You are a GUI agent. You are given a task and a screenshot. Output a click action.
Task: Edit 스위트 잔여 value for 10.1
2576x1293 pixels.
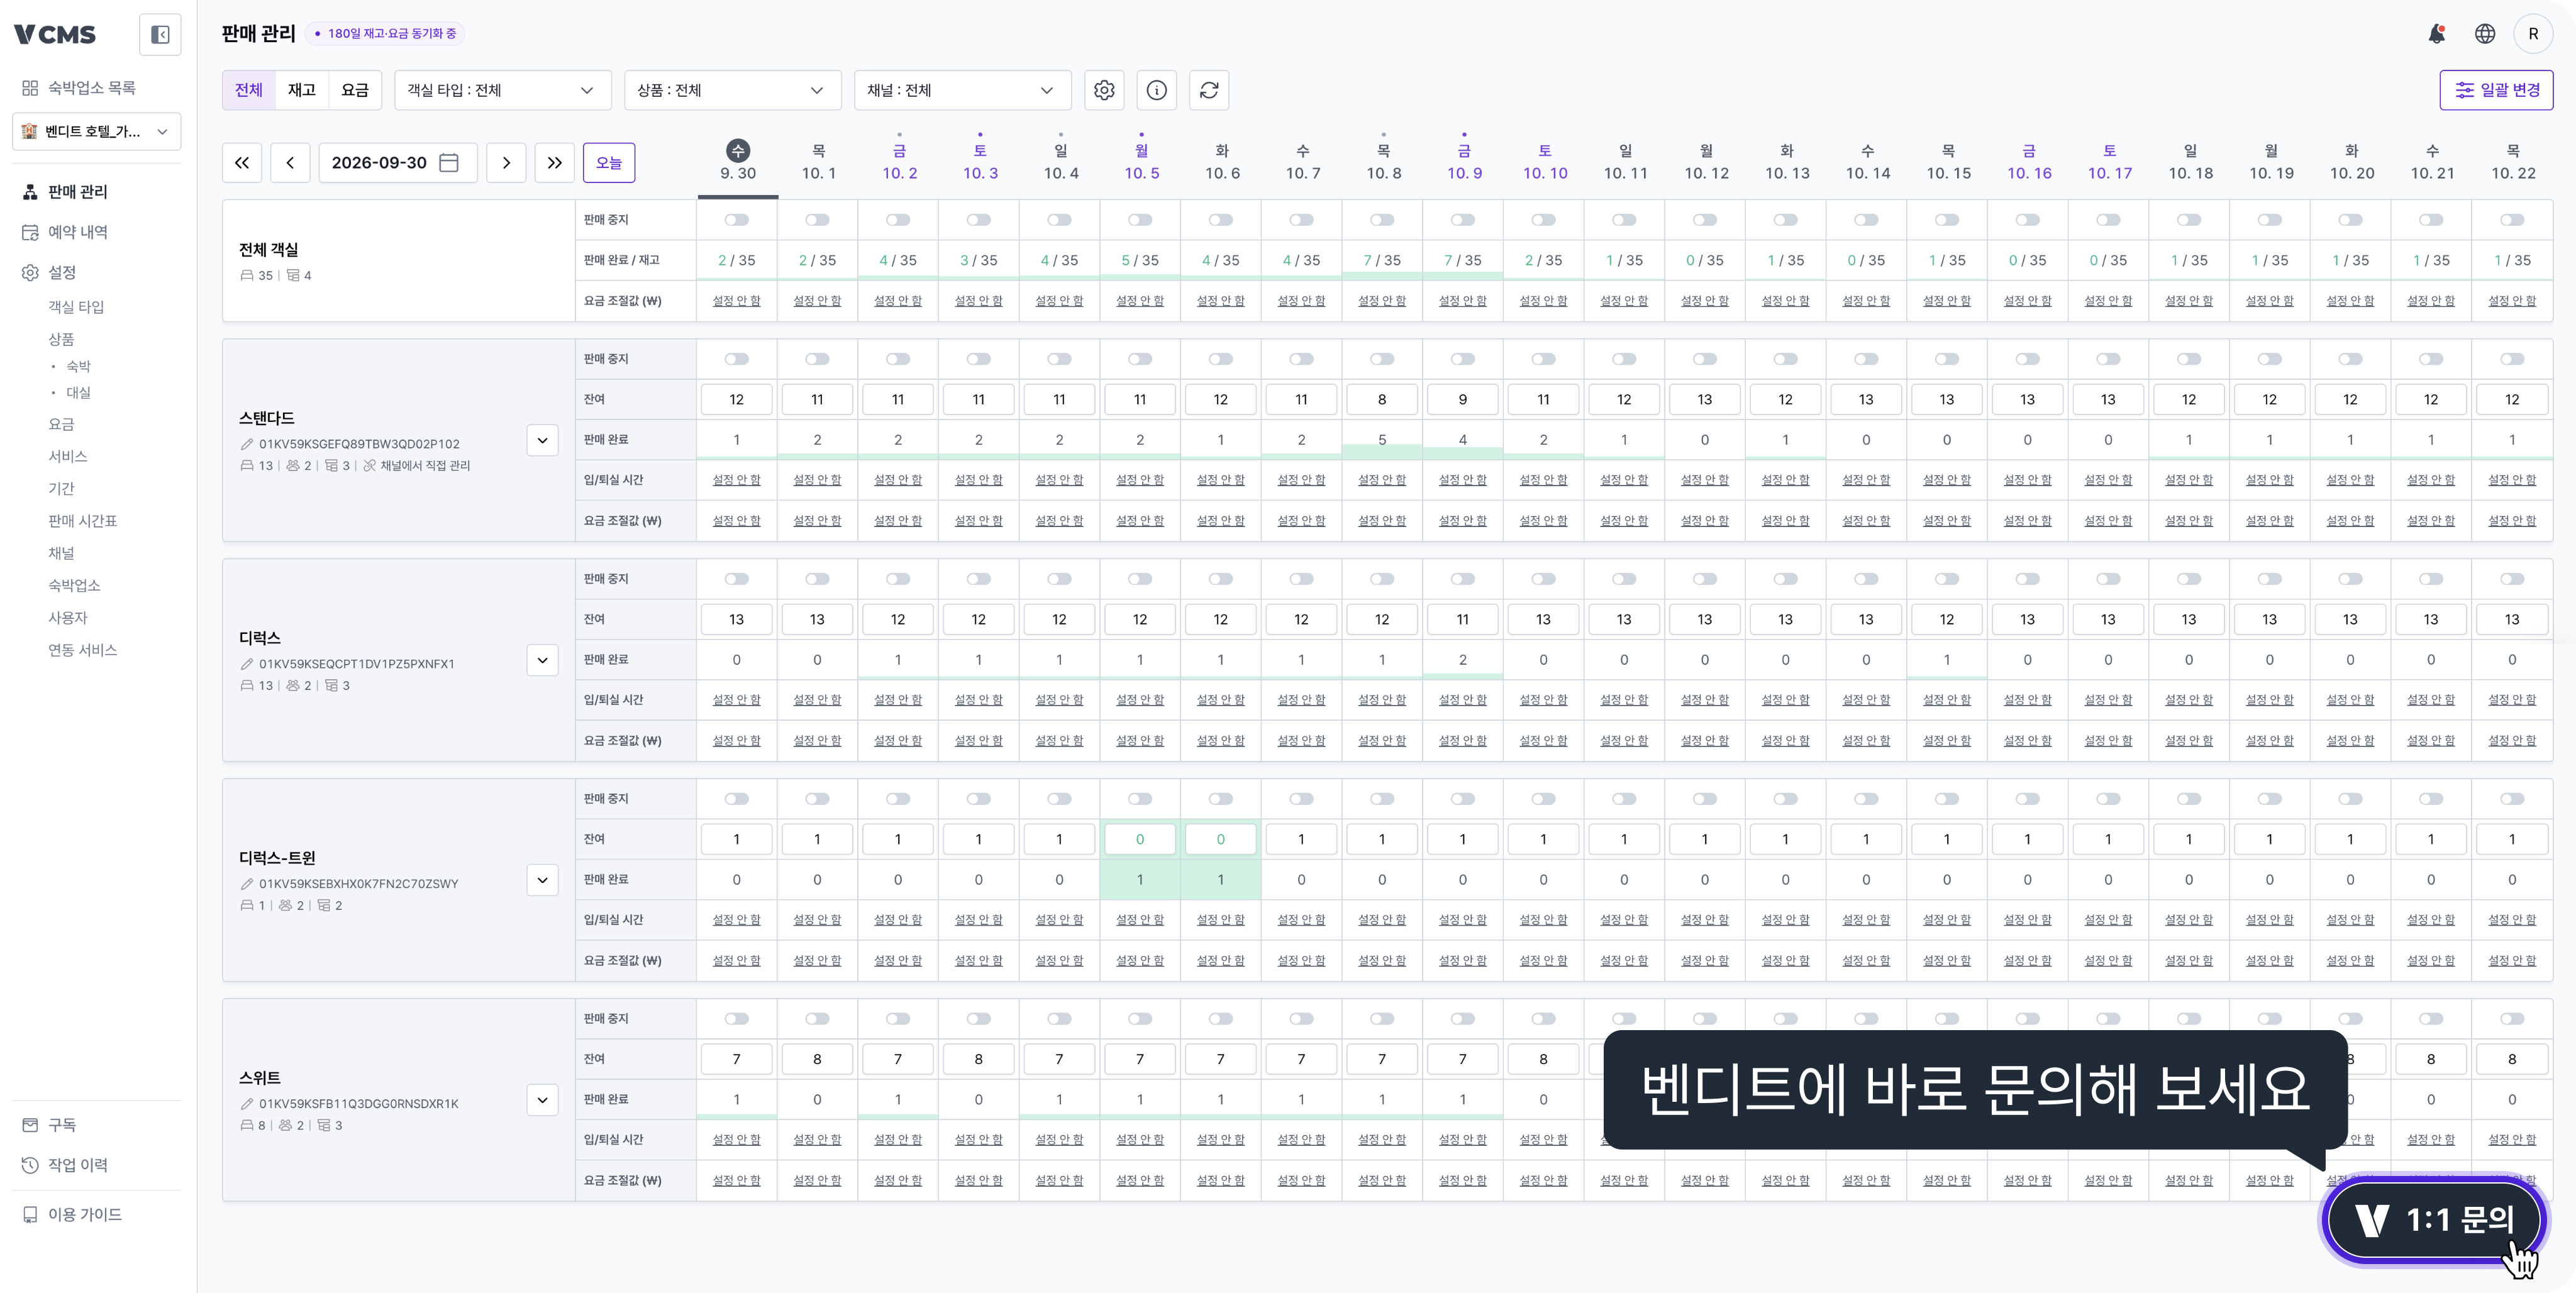(x=818, y=1059)
